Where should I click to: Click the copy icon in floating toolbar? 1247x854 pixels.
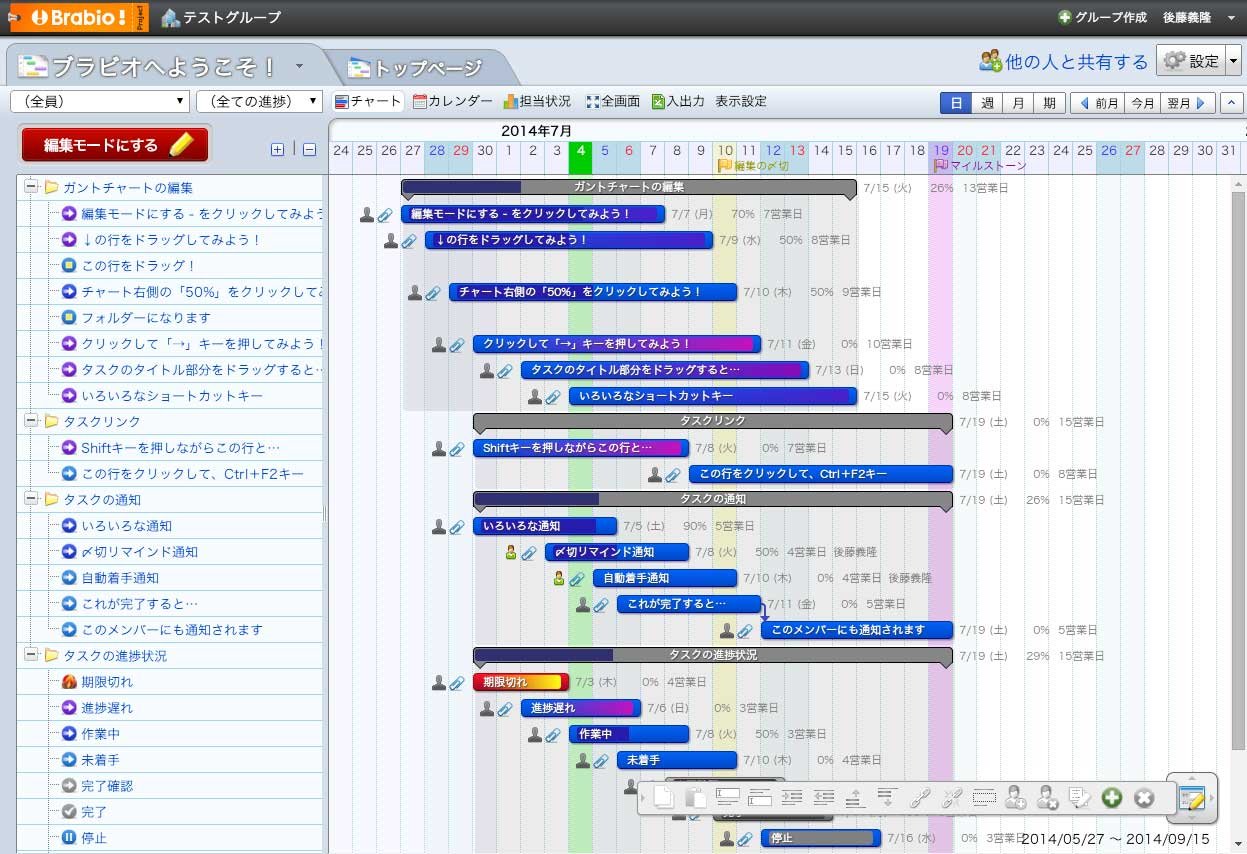[663, 797]
